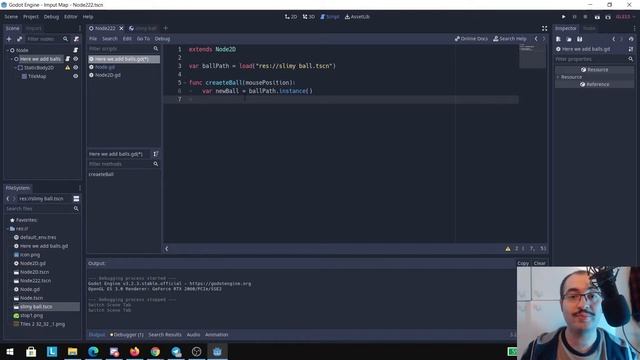Open FileSystem dock options menu
Screen dimensions: 640x360
(x=80, y=188)
